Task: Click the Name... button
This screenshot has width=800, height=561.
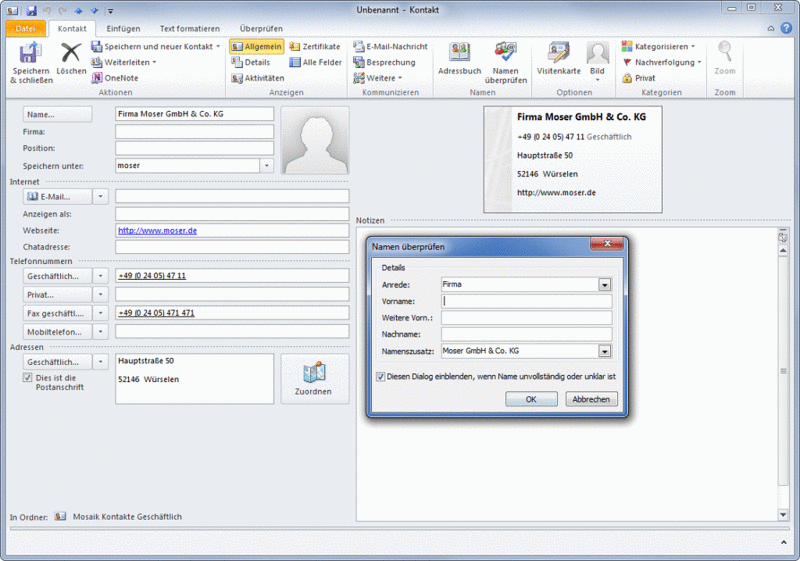Action: [x=58, y=114]
